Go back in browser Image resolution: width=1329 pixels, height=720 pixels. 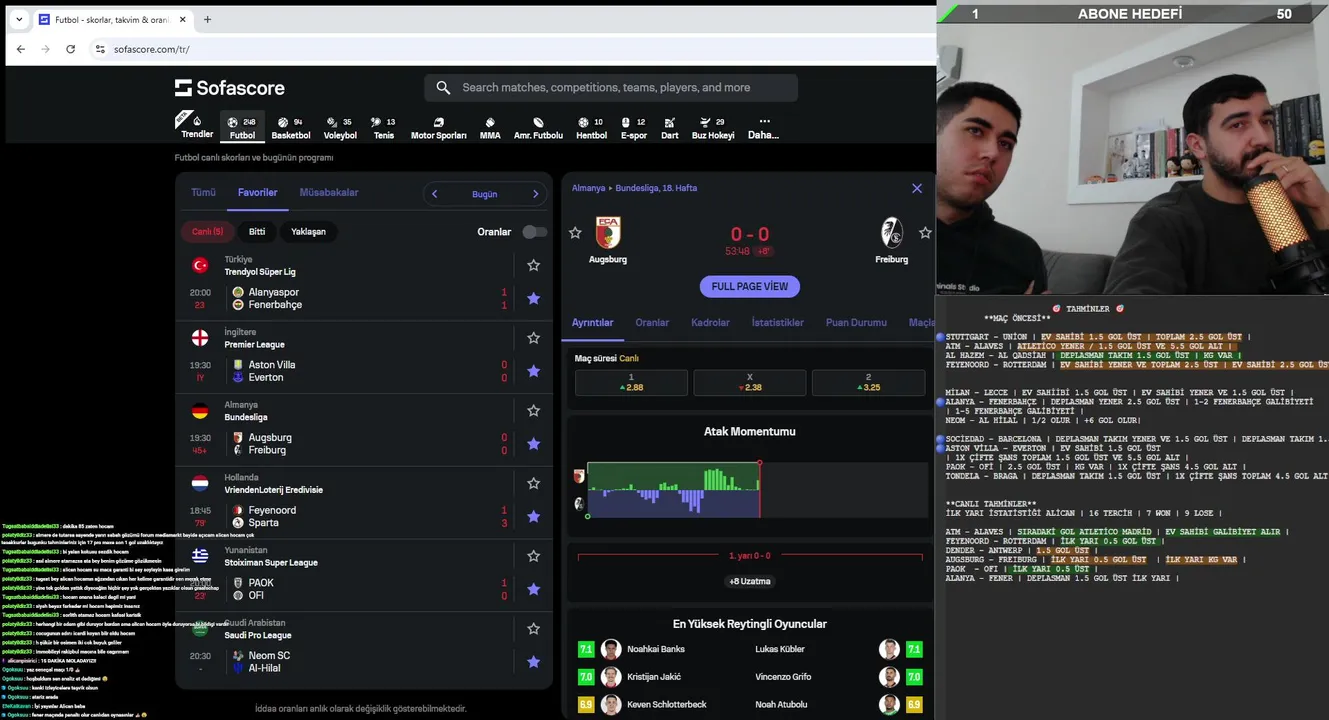tap(21, 49)
